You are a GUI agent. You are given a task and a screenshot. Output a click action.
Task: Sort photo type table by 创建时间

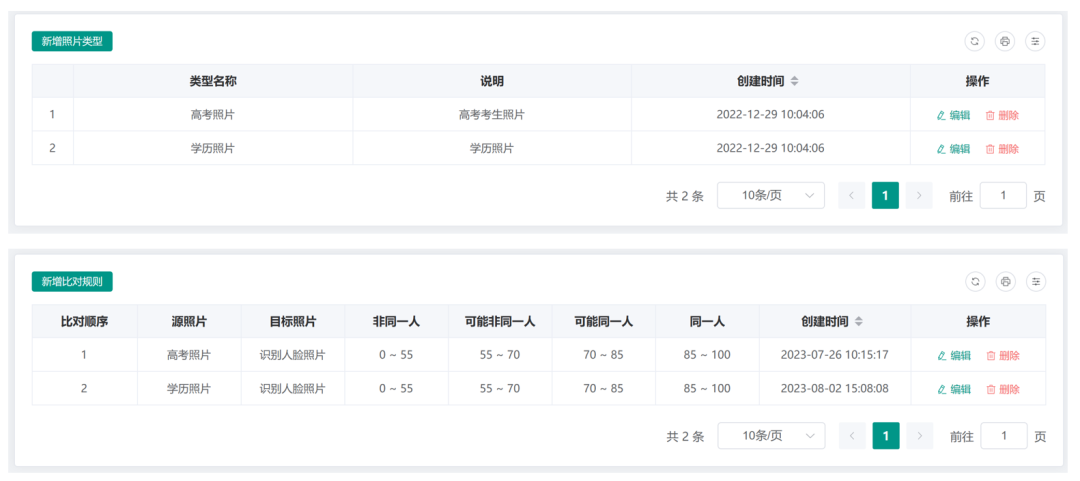794,81
